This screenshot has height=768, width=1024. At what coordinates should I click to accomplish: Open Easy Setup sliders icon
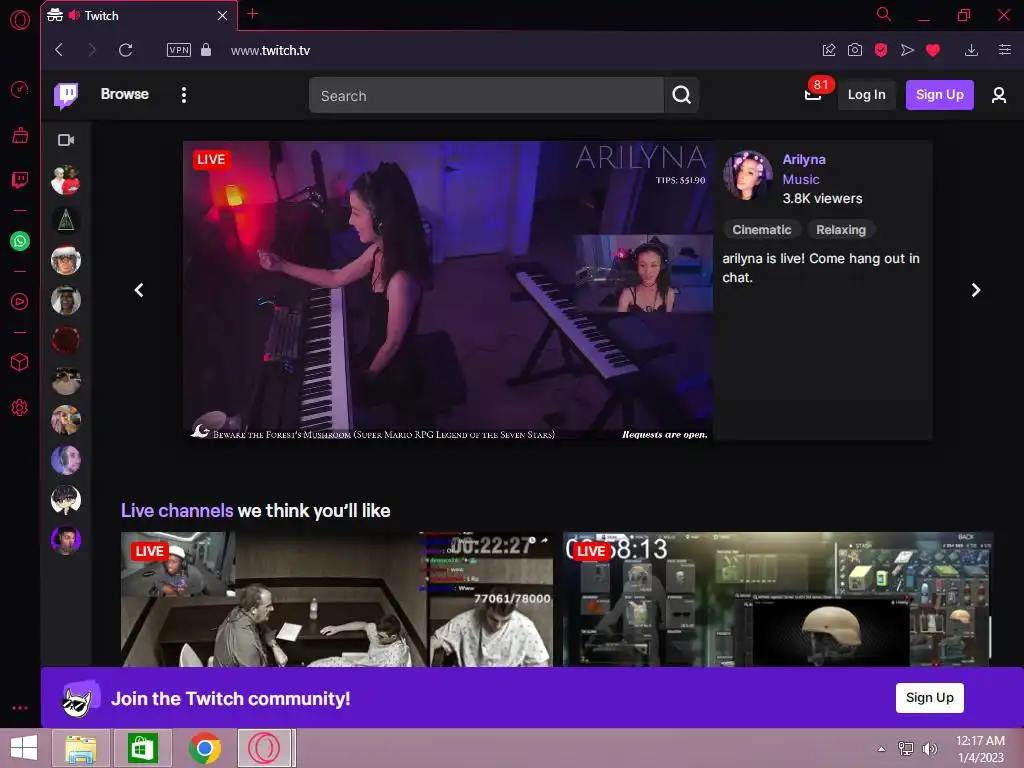(x=1004, y=50)
